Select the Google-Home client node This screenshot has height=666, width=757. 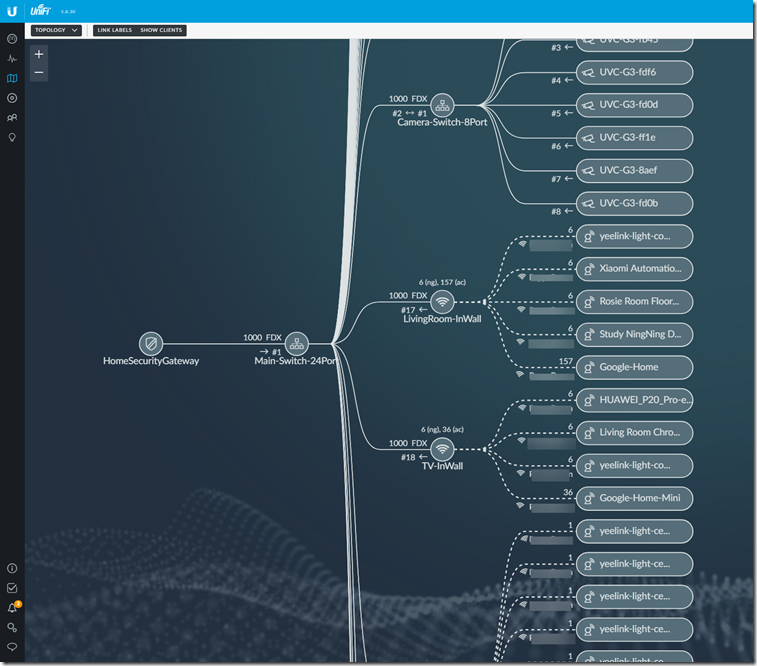coord(635,367)
